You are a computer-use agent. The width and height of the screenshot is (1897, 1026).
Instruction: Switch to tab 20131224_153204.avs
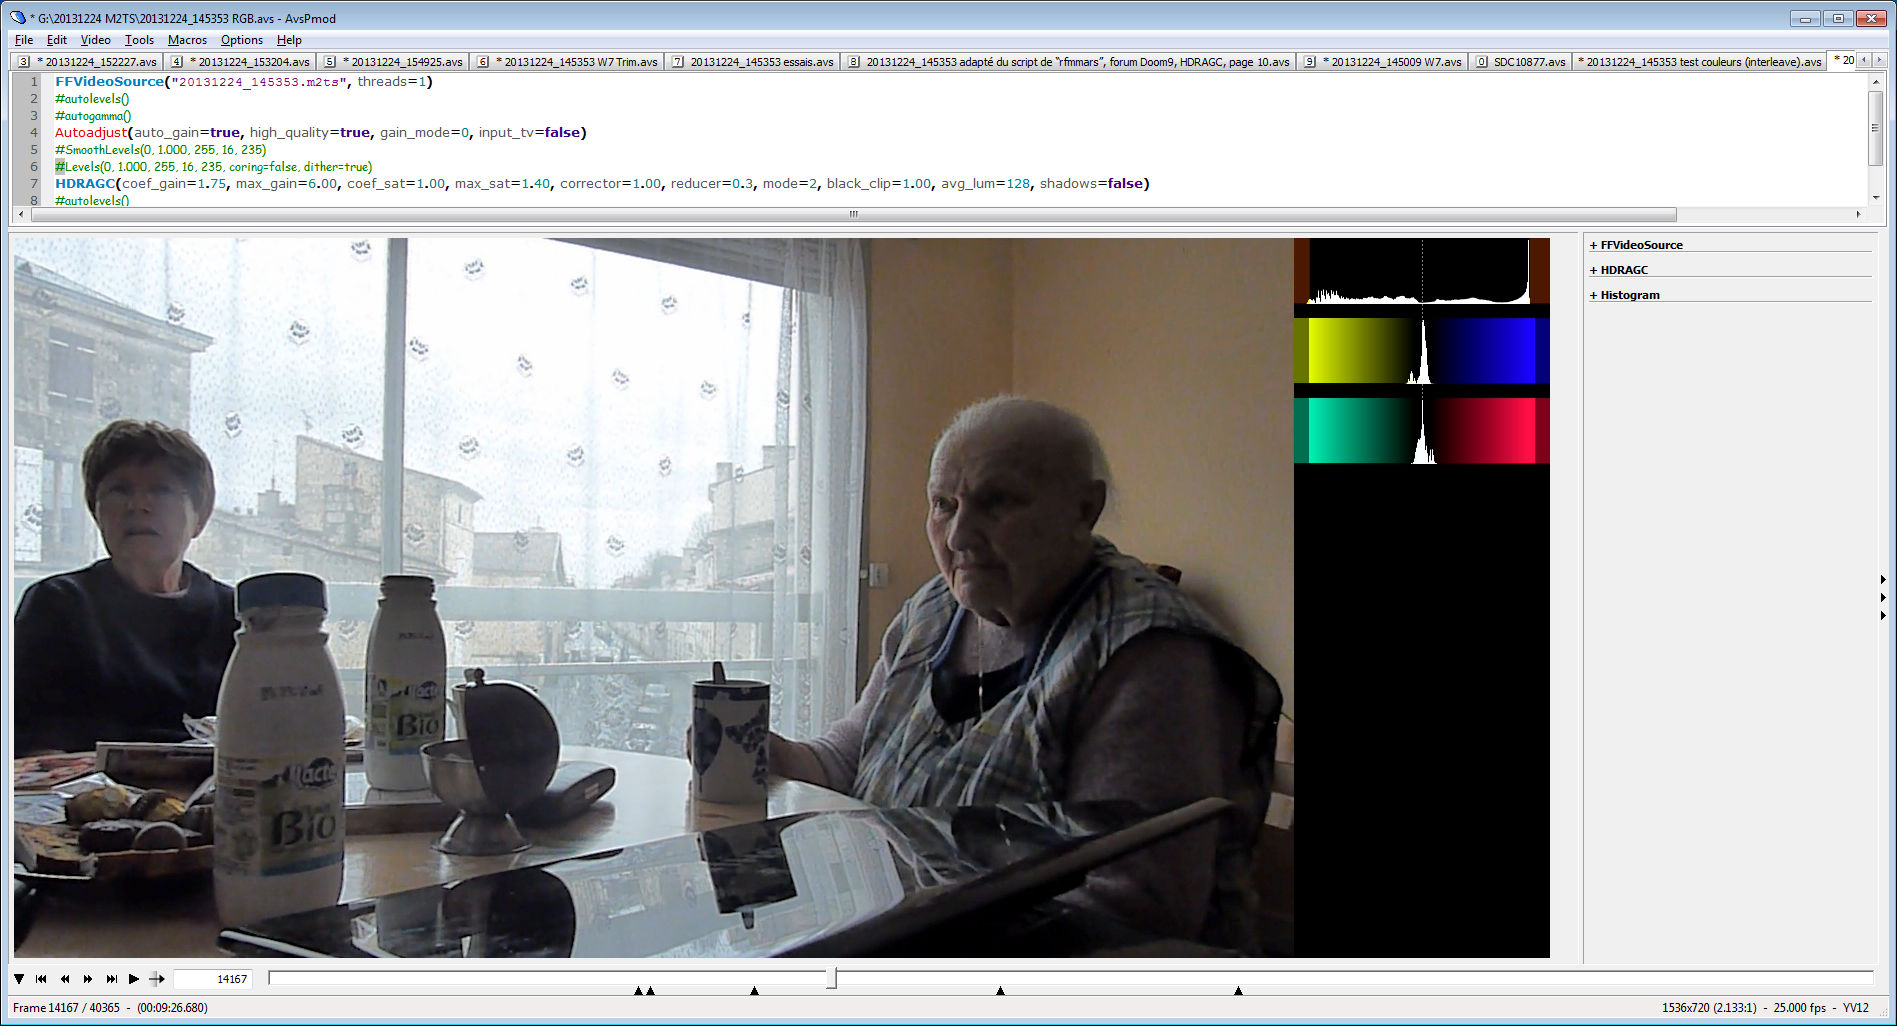[x=240, y=62]
